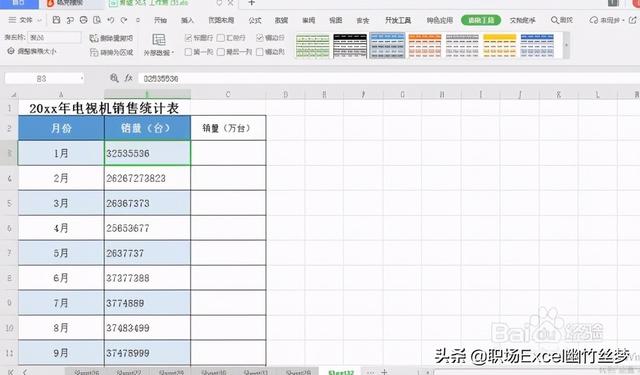Click the table name input field
The width and height of the screenshot is (640, 375).
coord(54,38)
